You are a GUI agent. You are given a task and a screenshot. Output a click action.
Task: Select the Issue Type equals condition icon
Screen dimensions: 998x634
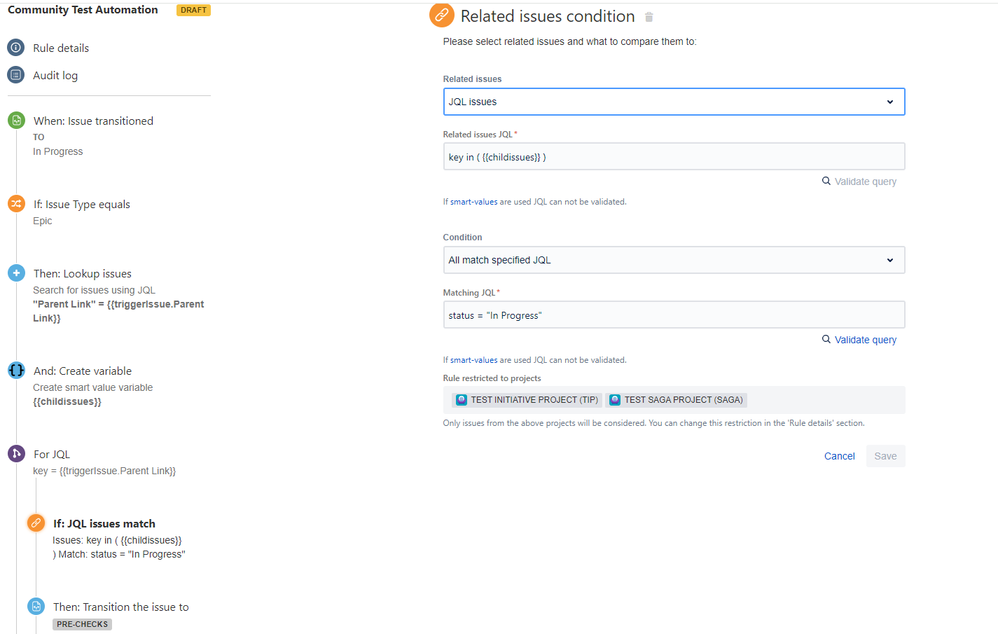[x=17, y=204]
